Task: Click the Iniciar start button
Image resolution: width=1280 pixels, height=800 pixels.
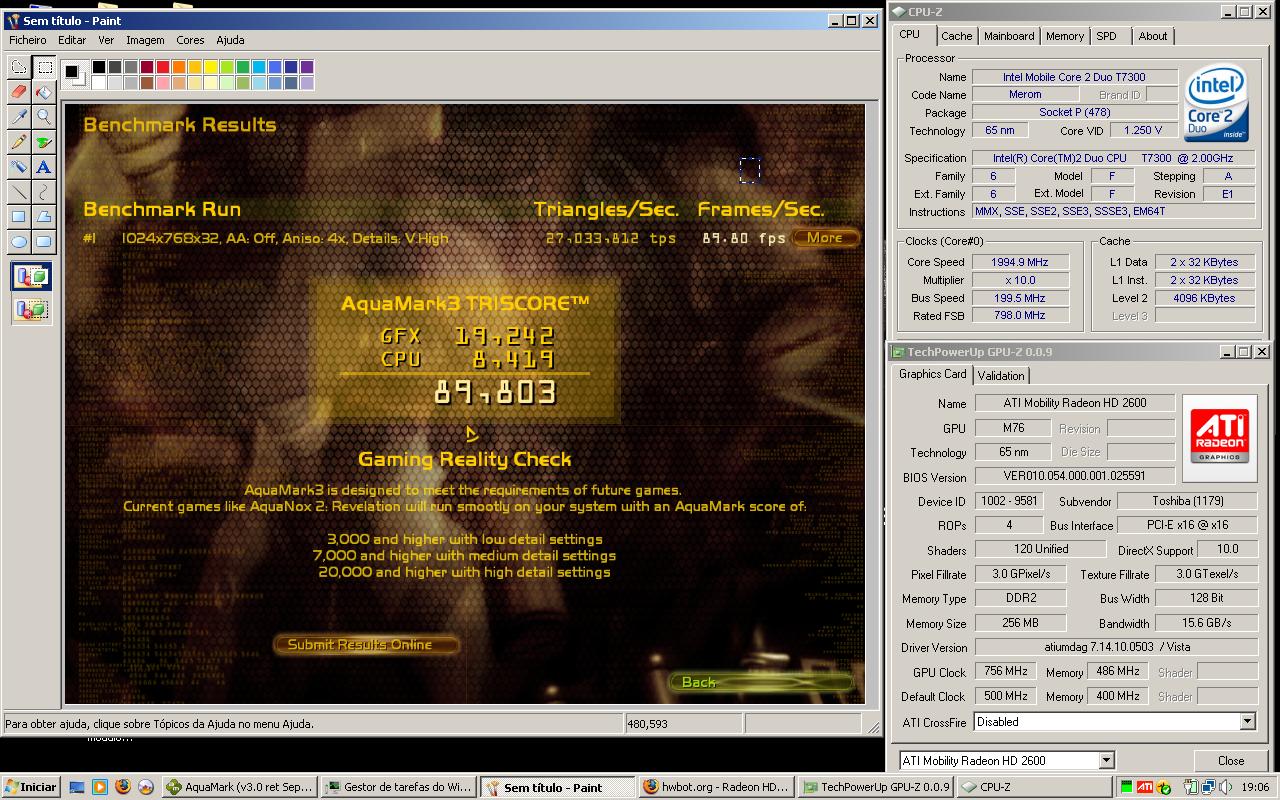Action: coord(30,787)
